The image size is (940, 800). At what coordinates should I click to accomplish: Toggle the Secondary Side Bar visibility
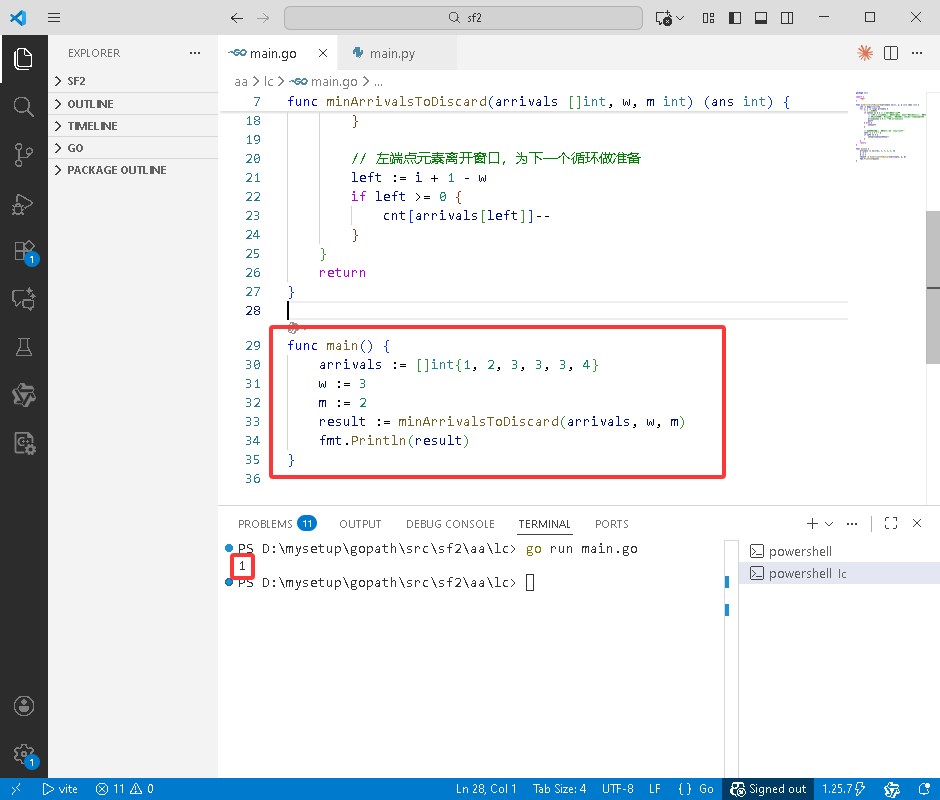[787, 18]
